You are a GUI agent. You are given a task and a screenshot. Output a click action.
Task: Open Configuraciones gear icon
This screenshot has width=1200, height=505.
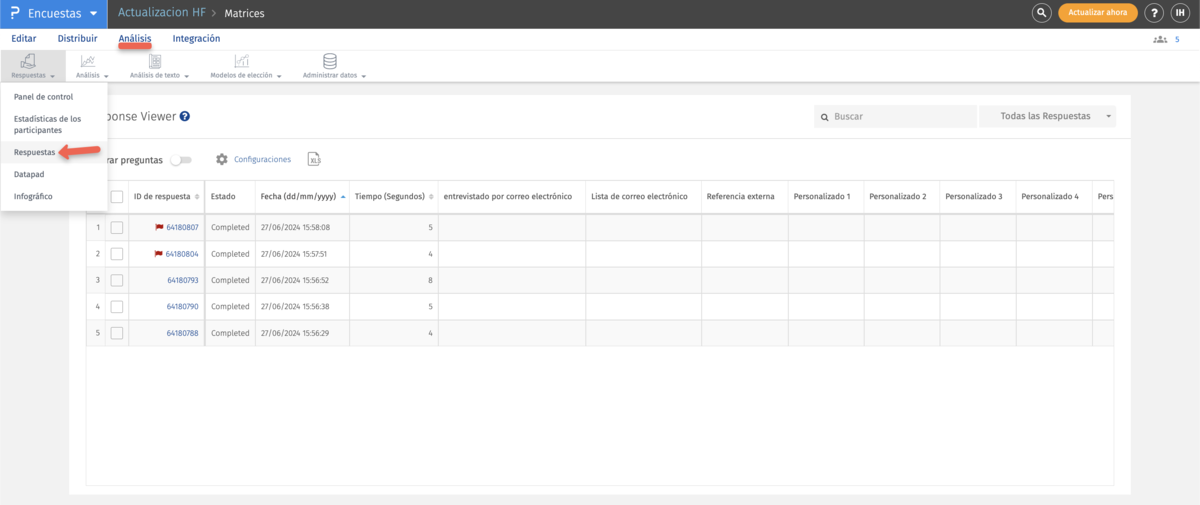[x=222, y=159]
